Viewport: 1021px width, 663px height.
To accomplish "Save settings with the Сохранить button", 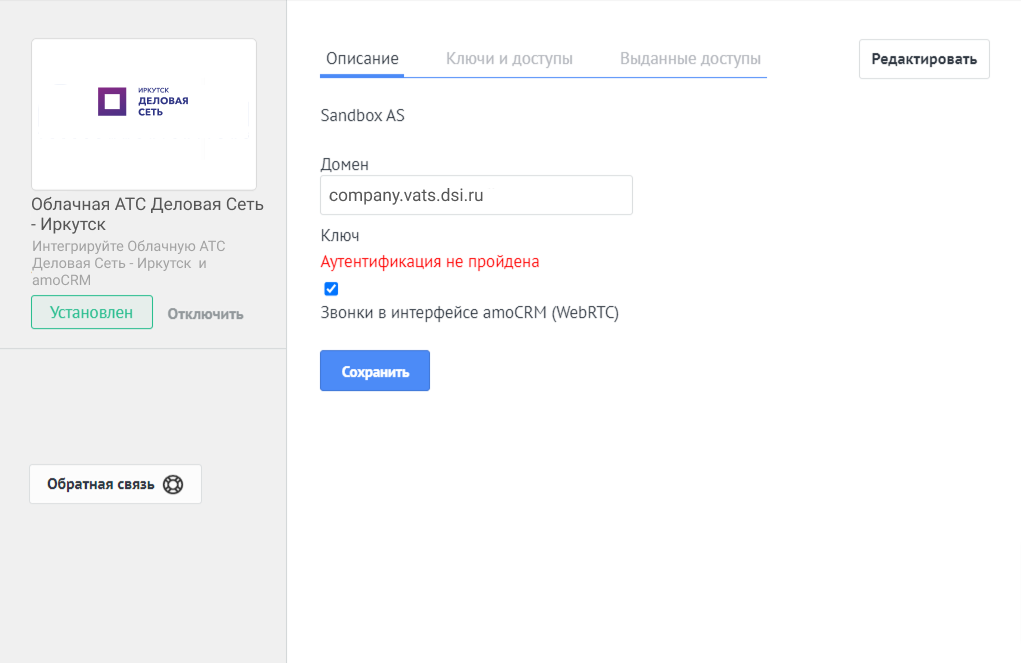I will [375, 371].
